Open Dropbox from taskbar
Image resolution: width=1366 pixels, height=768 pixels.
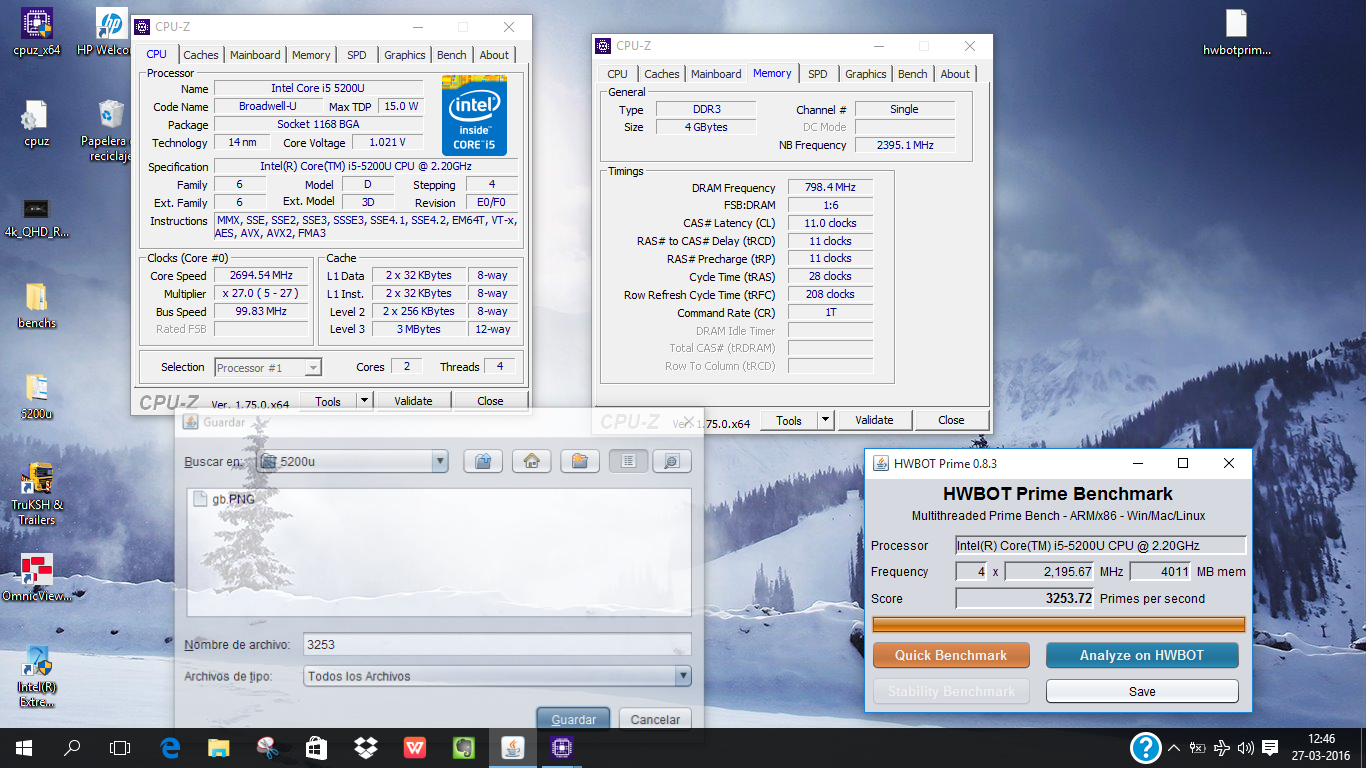[365, 747]
